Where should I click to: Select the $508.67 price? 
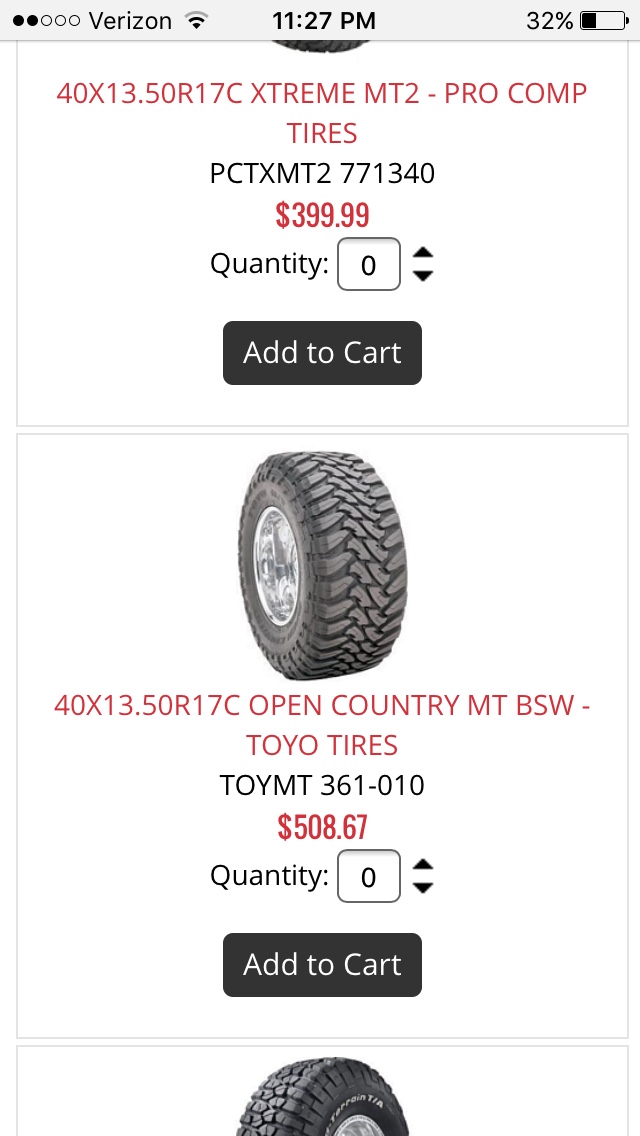coord(322,827)
